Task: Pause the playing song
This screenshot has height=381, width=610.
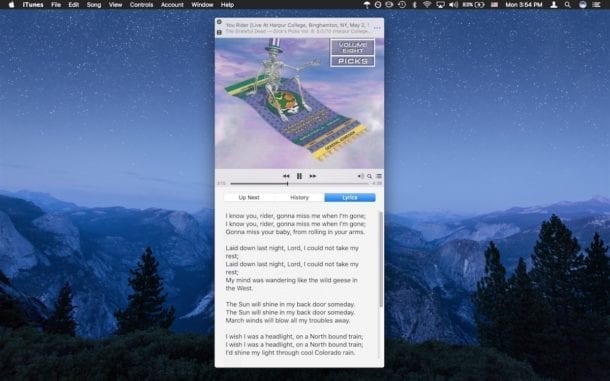Action: click(x=299, y=176)
